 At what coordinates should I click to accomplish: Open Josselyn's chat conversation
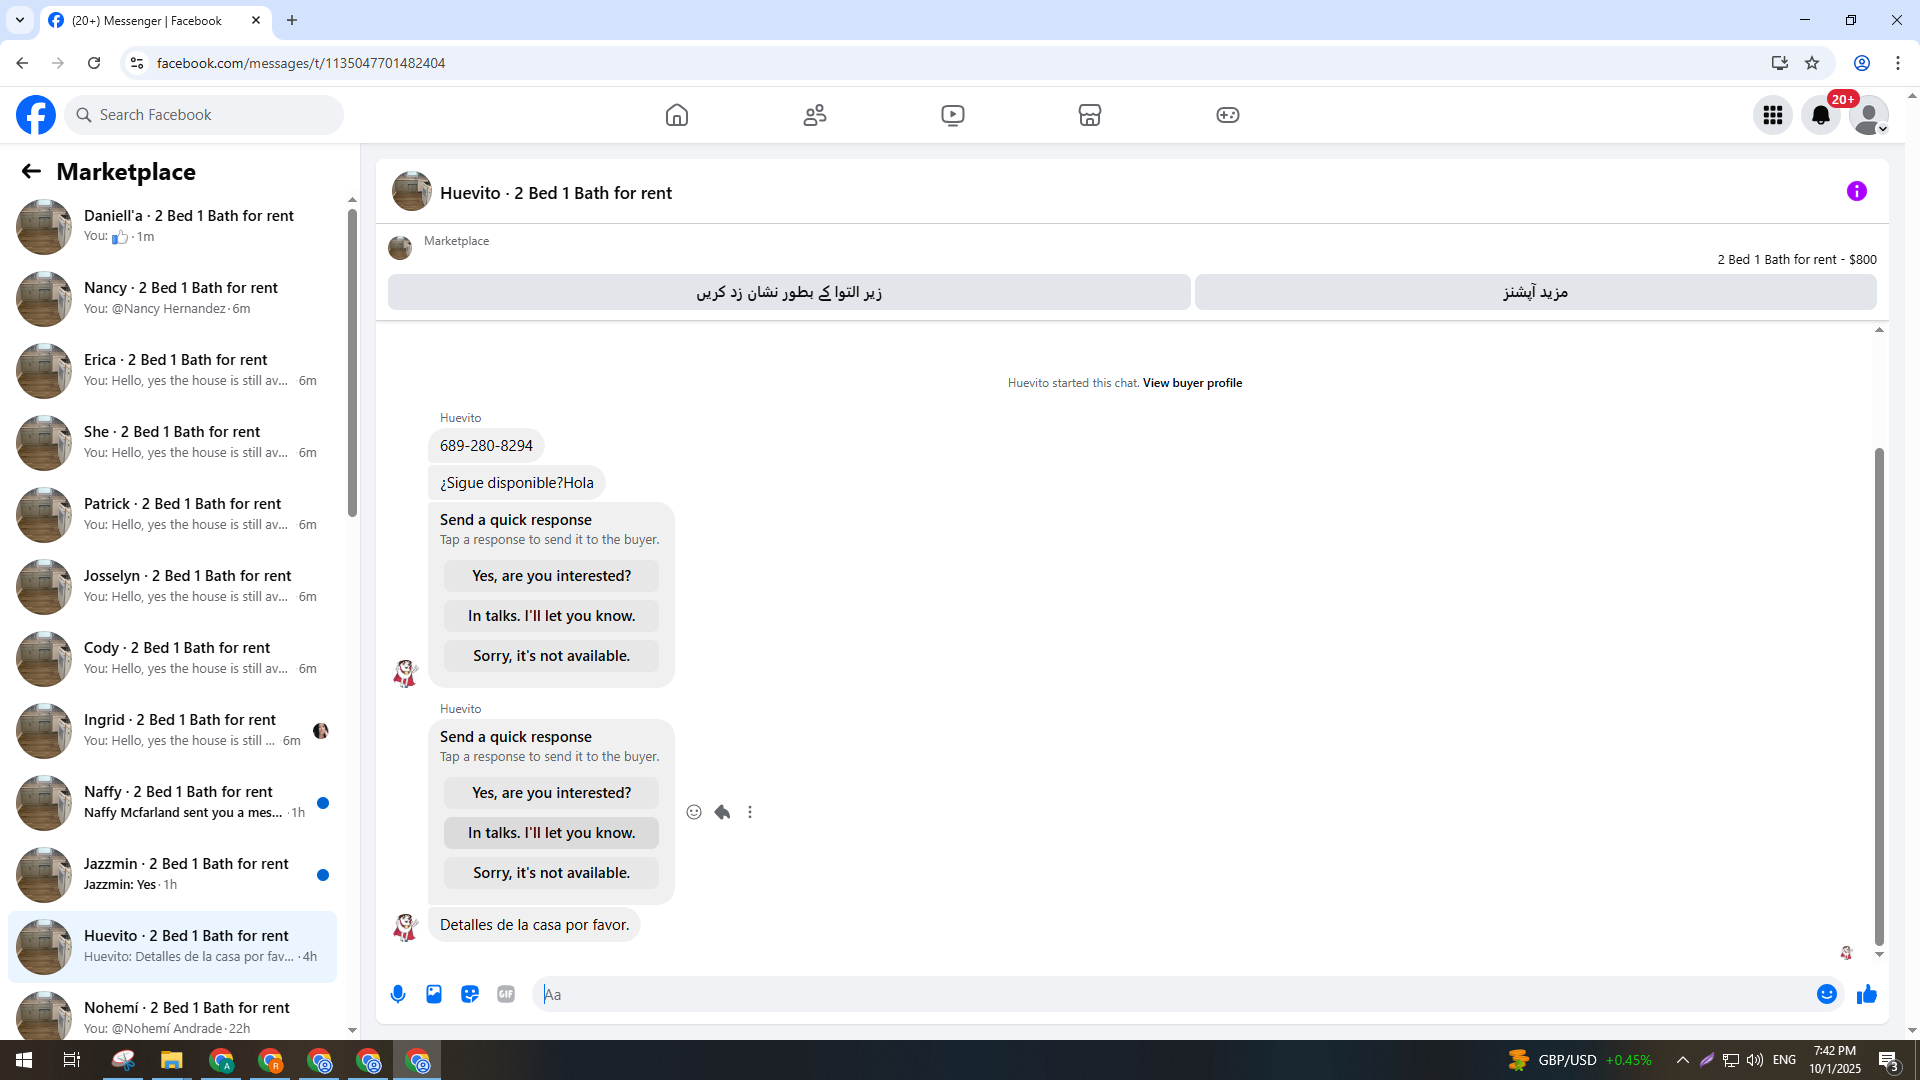tap(172, 587)
